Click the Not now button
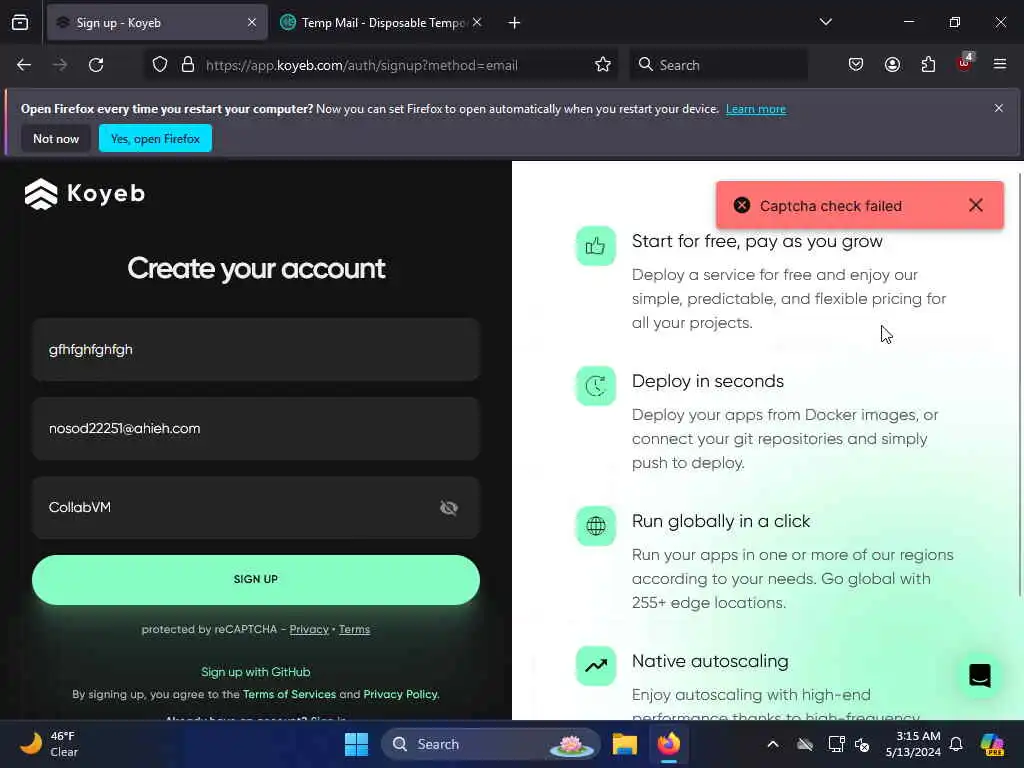Image resolution: width=1024 pixels, height=768 pixels. (56, 138)
